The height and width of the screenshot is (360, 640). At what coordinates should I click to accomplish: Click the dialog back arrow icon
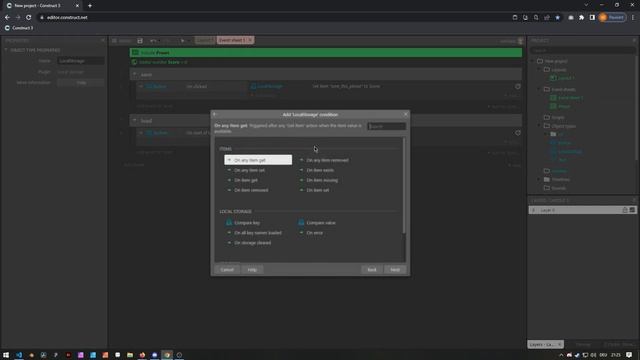[215, 114]
